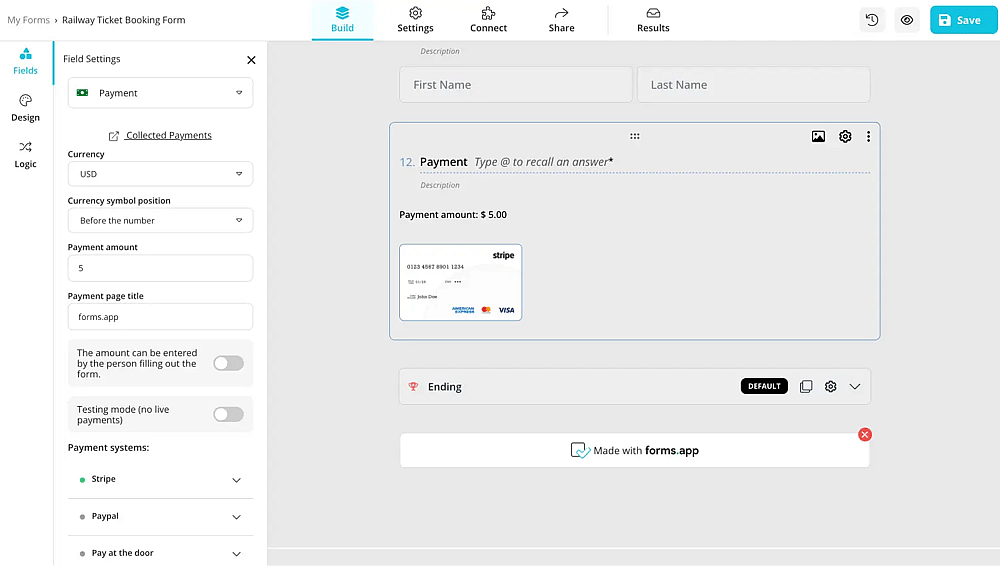
Task: Switch to the Build tab
Action: coord(342,20)
